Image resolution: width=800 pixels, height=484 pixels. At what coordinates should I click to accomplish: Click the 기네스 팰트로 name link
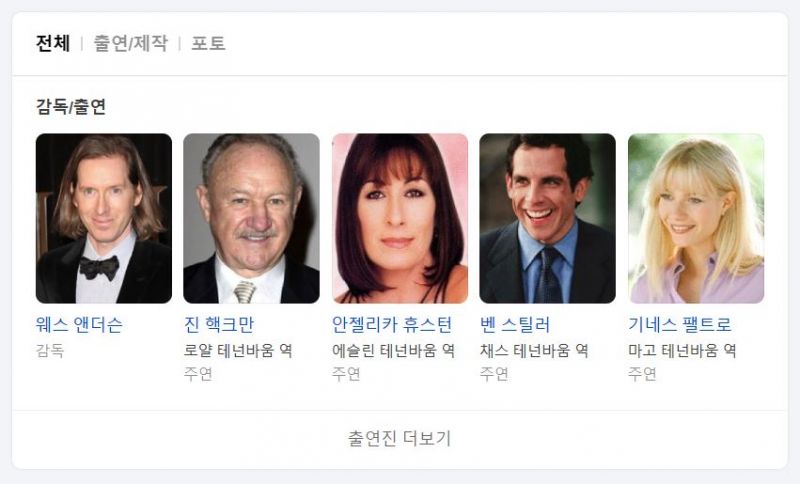pos(680,324)
